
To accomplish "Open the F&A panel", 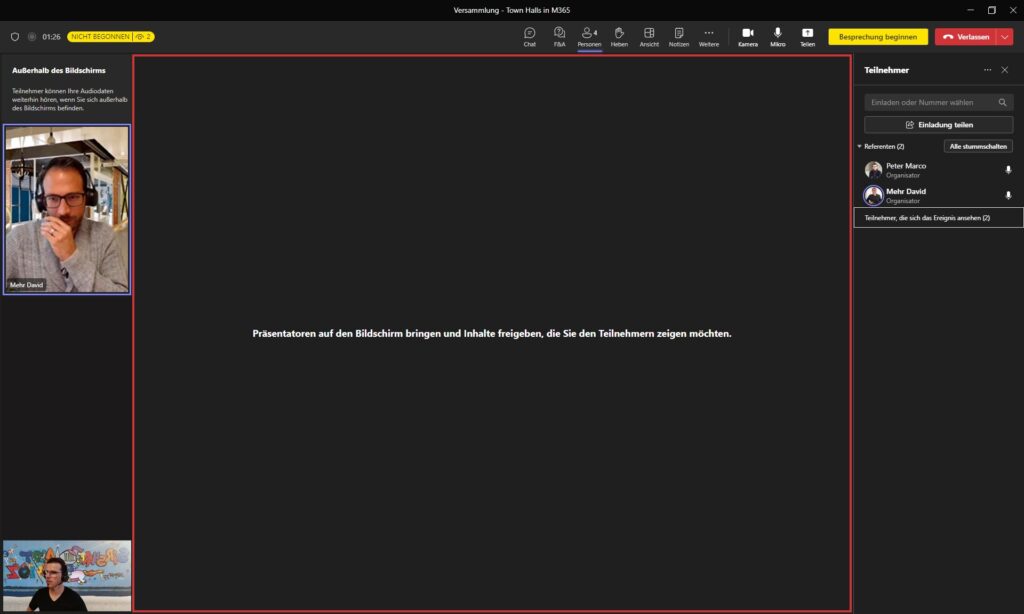I will click(x=560, y=37).
